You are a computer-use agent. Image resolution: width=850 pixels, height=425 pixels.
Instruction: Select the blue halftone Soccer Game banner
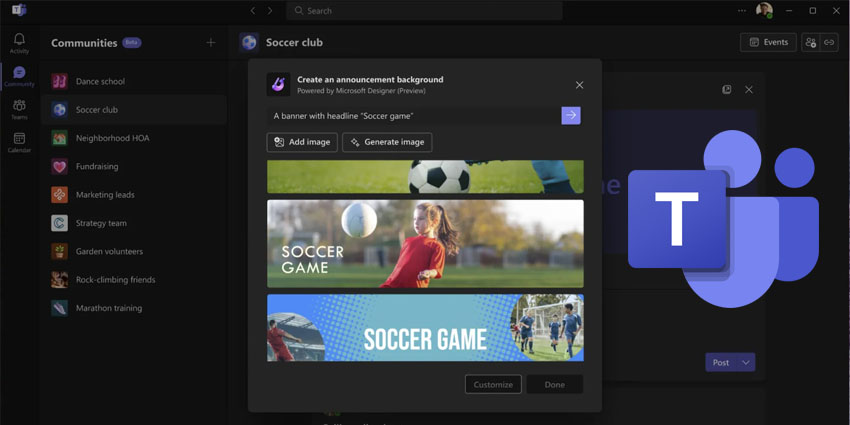[426, 328]
